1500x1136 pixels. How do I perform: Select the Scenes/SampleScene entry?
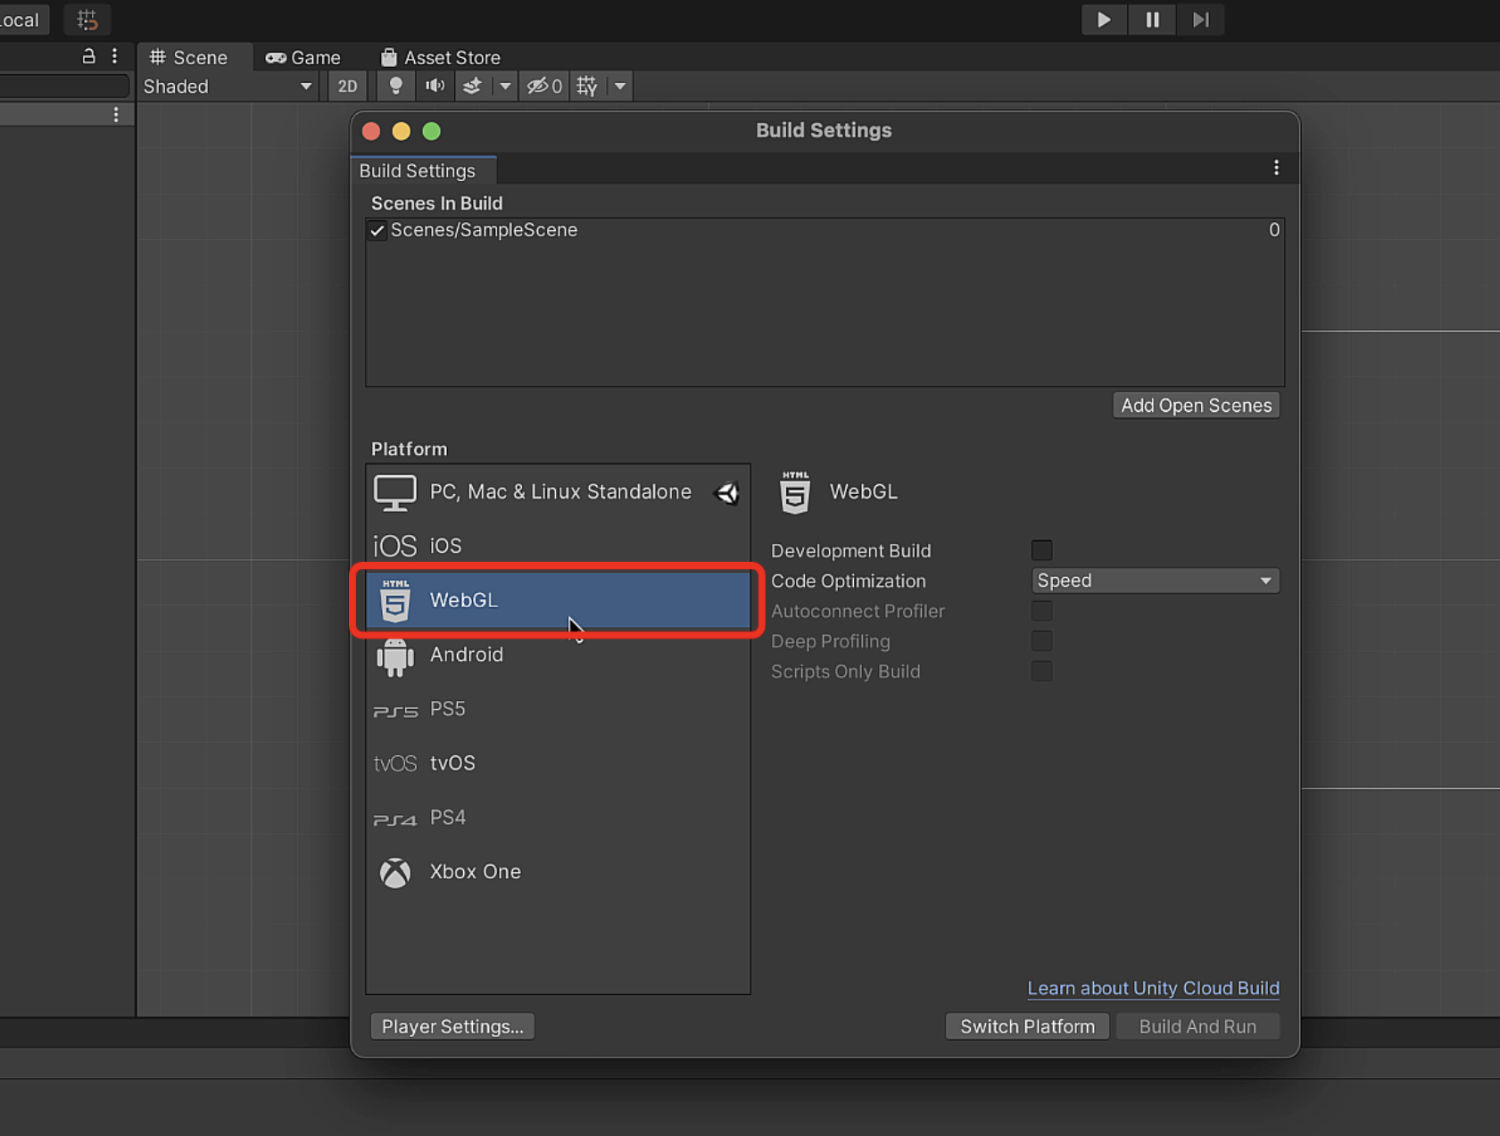(825, 230)
